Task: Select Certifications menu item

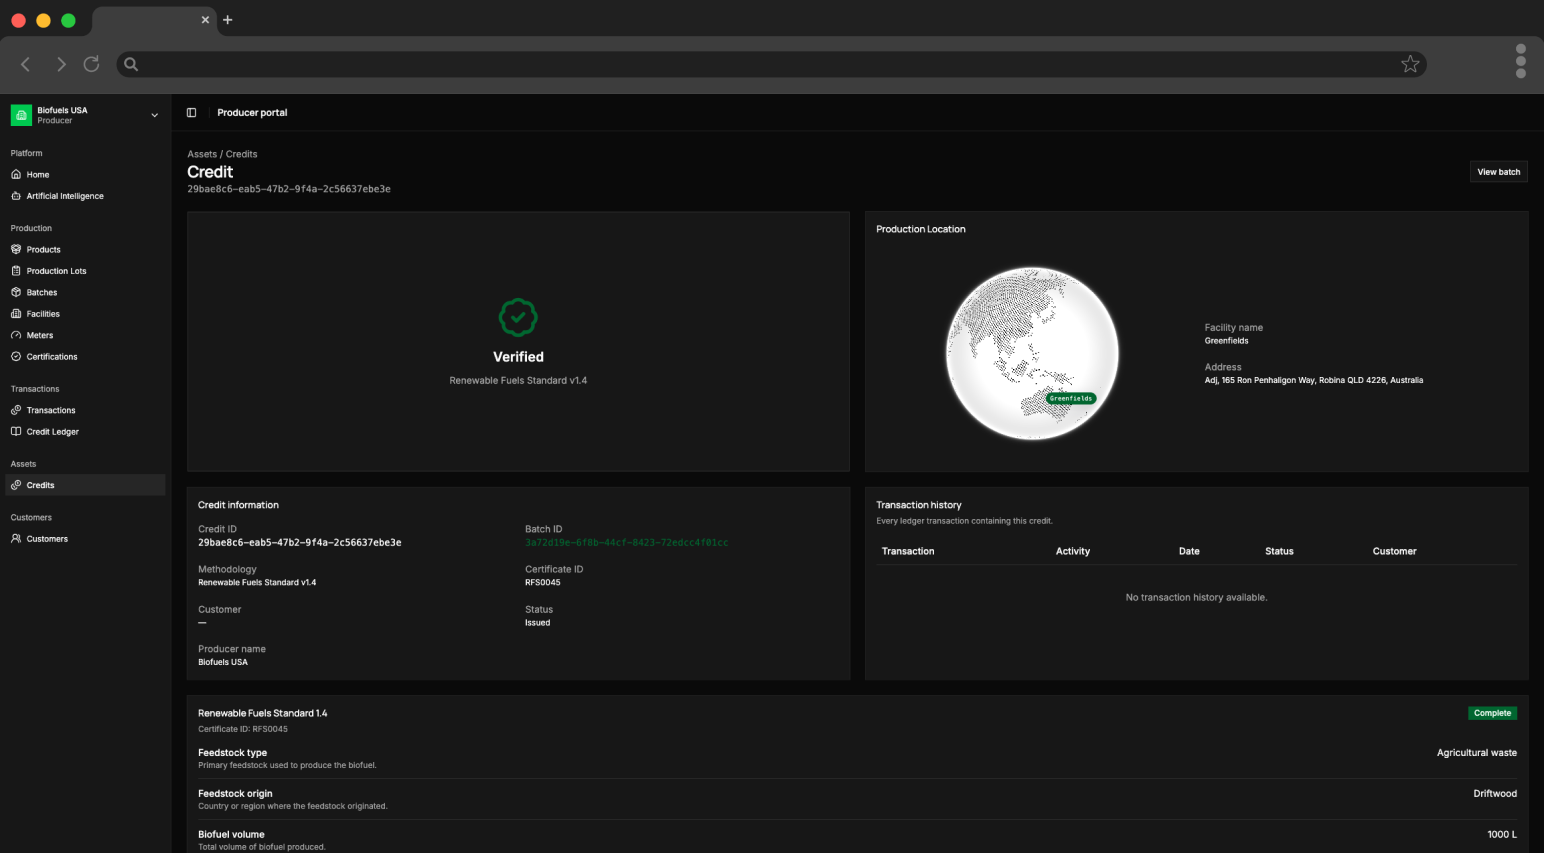Action: pos(85,357)
